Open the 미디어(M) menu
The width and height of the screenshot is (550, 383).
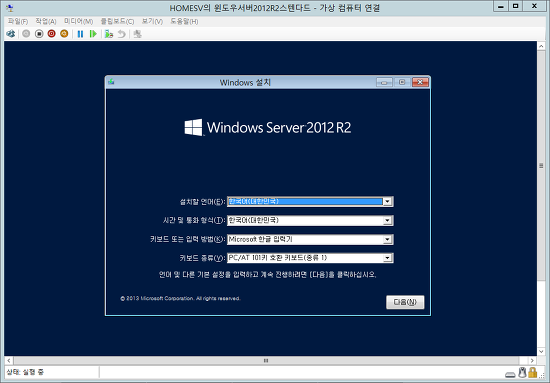coord(79,21)
